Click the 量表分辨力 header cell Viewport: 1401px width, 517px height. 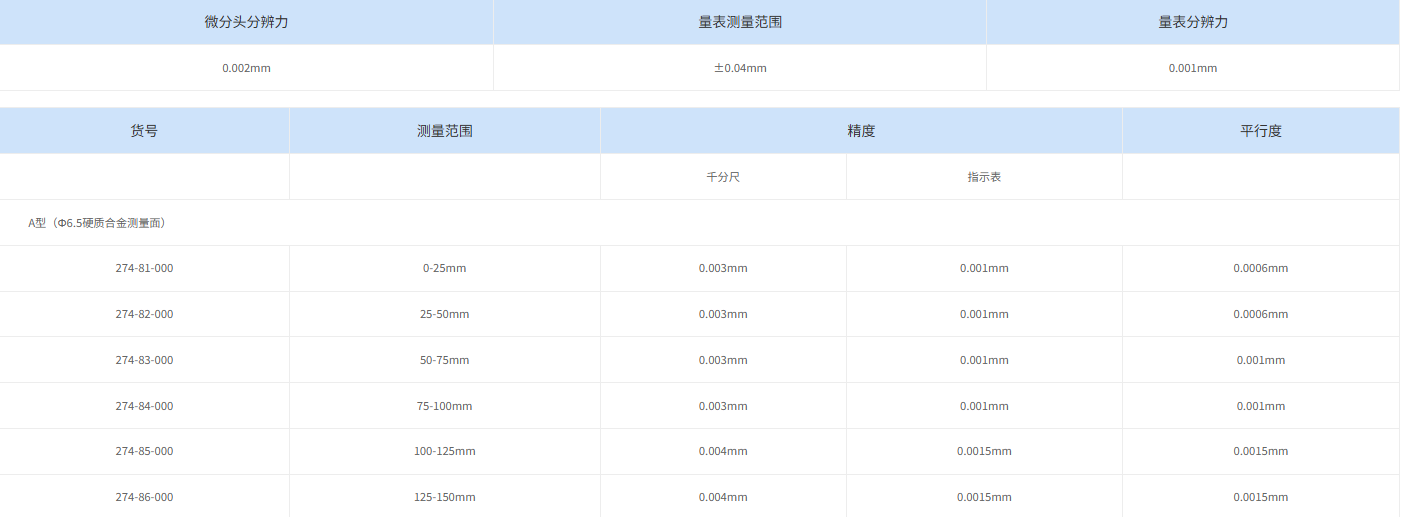click(1192, 22)
